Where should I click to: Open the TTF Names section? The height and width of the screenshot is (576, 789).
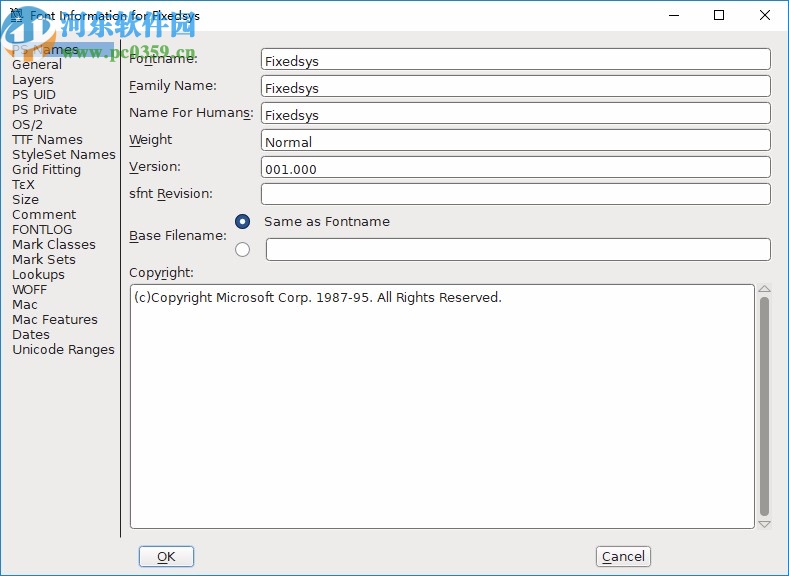[x=47, y=140]
